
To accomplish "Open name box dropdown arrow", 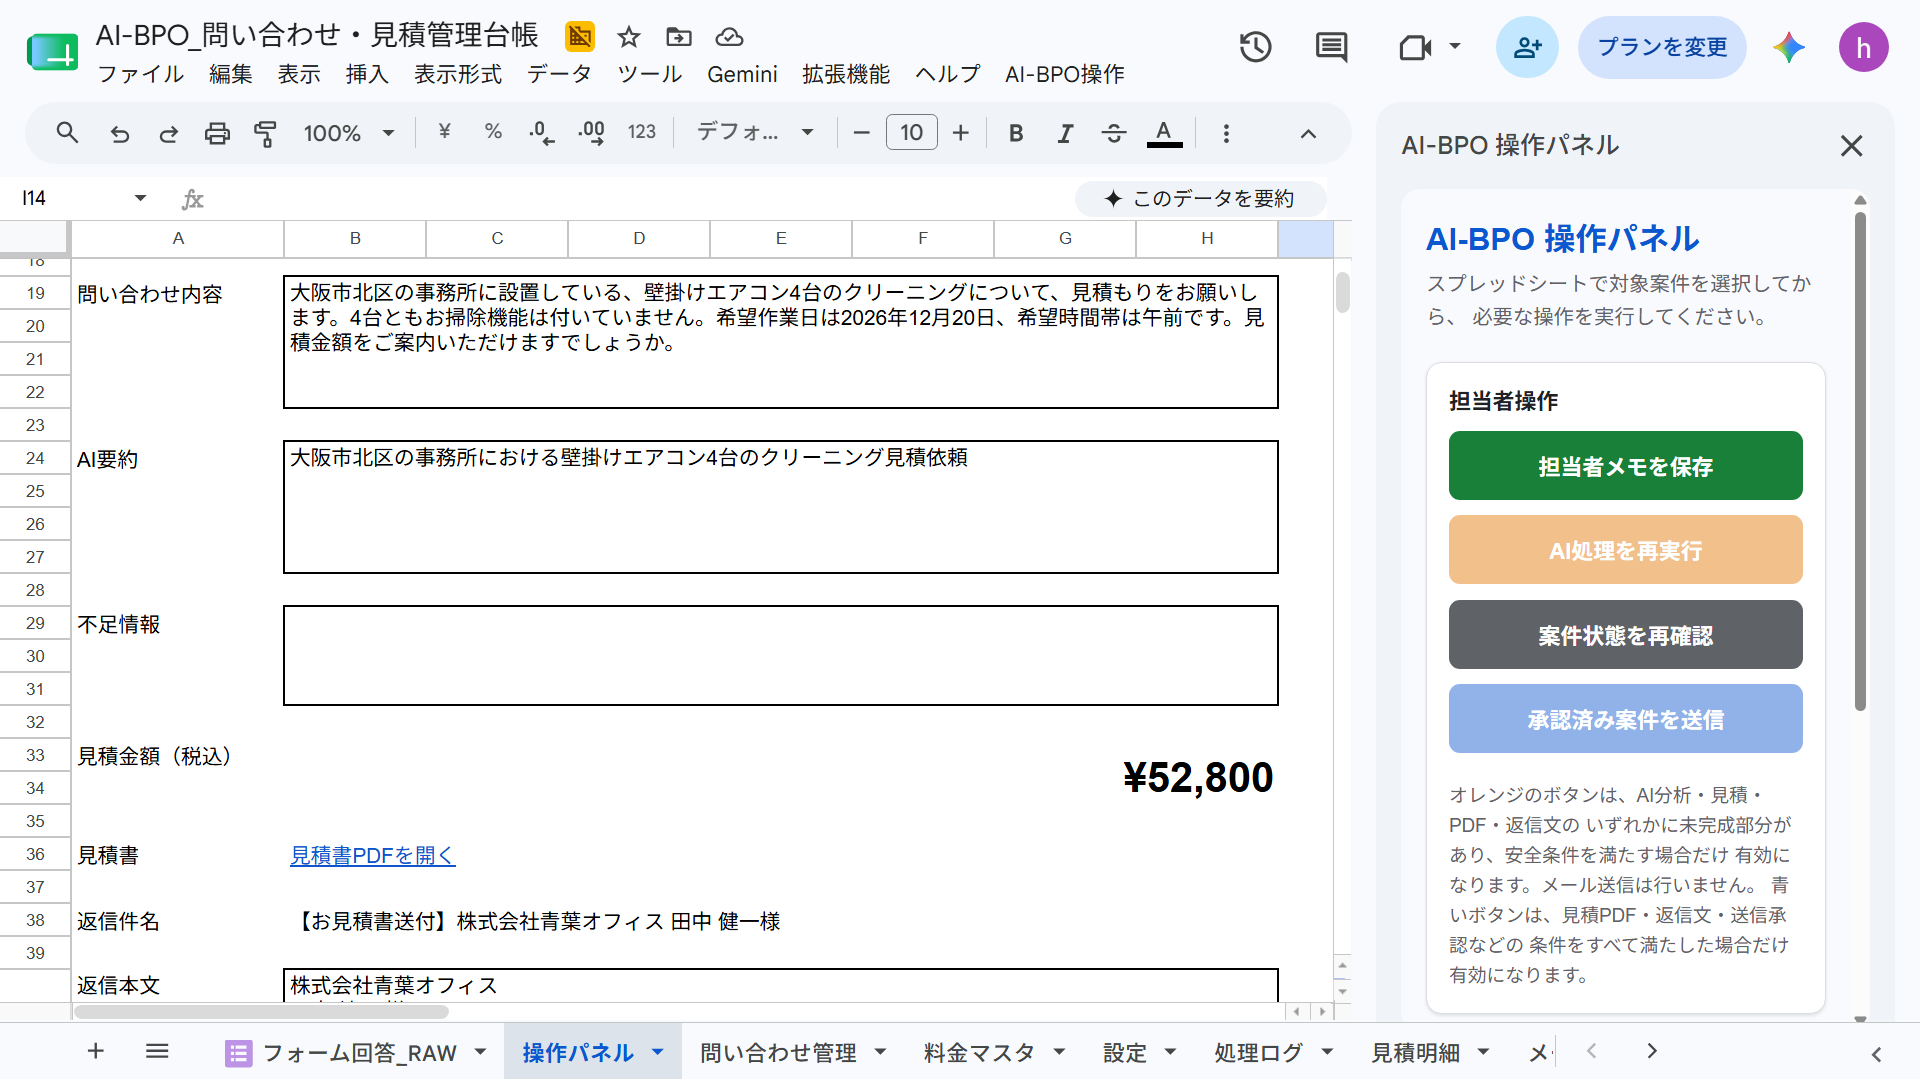I will 140,198.
